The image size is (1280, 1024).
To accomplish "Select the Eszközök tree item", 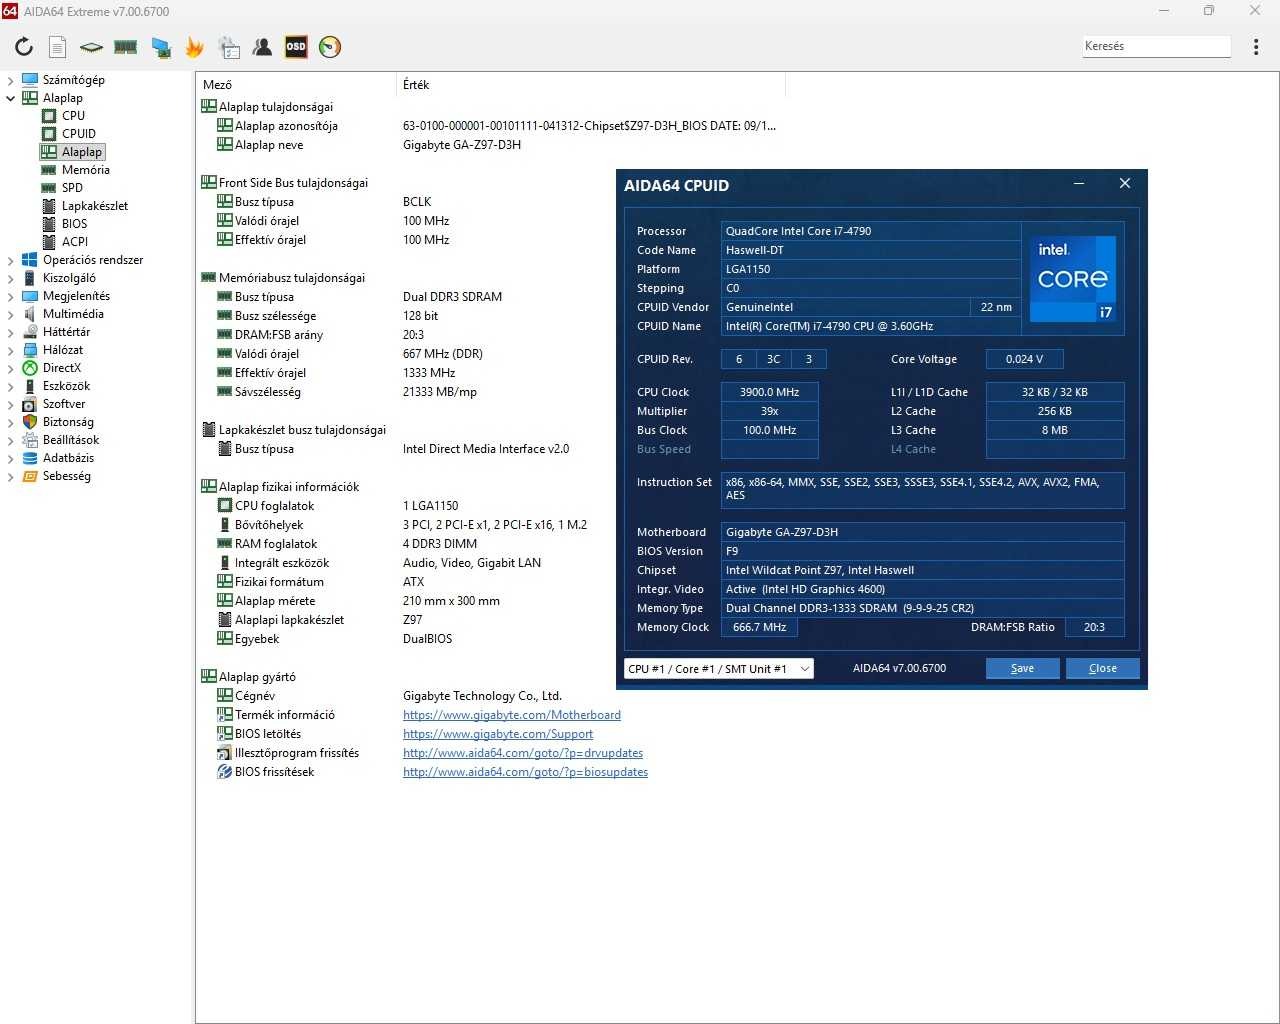I will 66,386.
